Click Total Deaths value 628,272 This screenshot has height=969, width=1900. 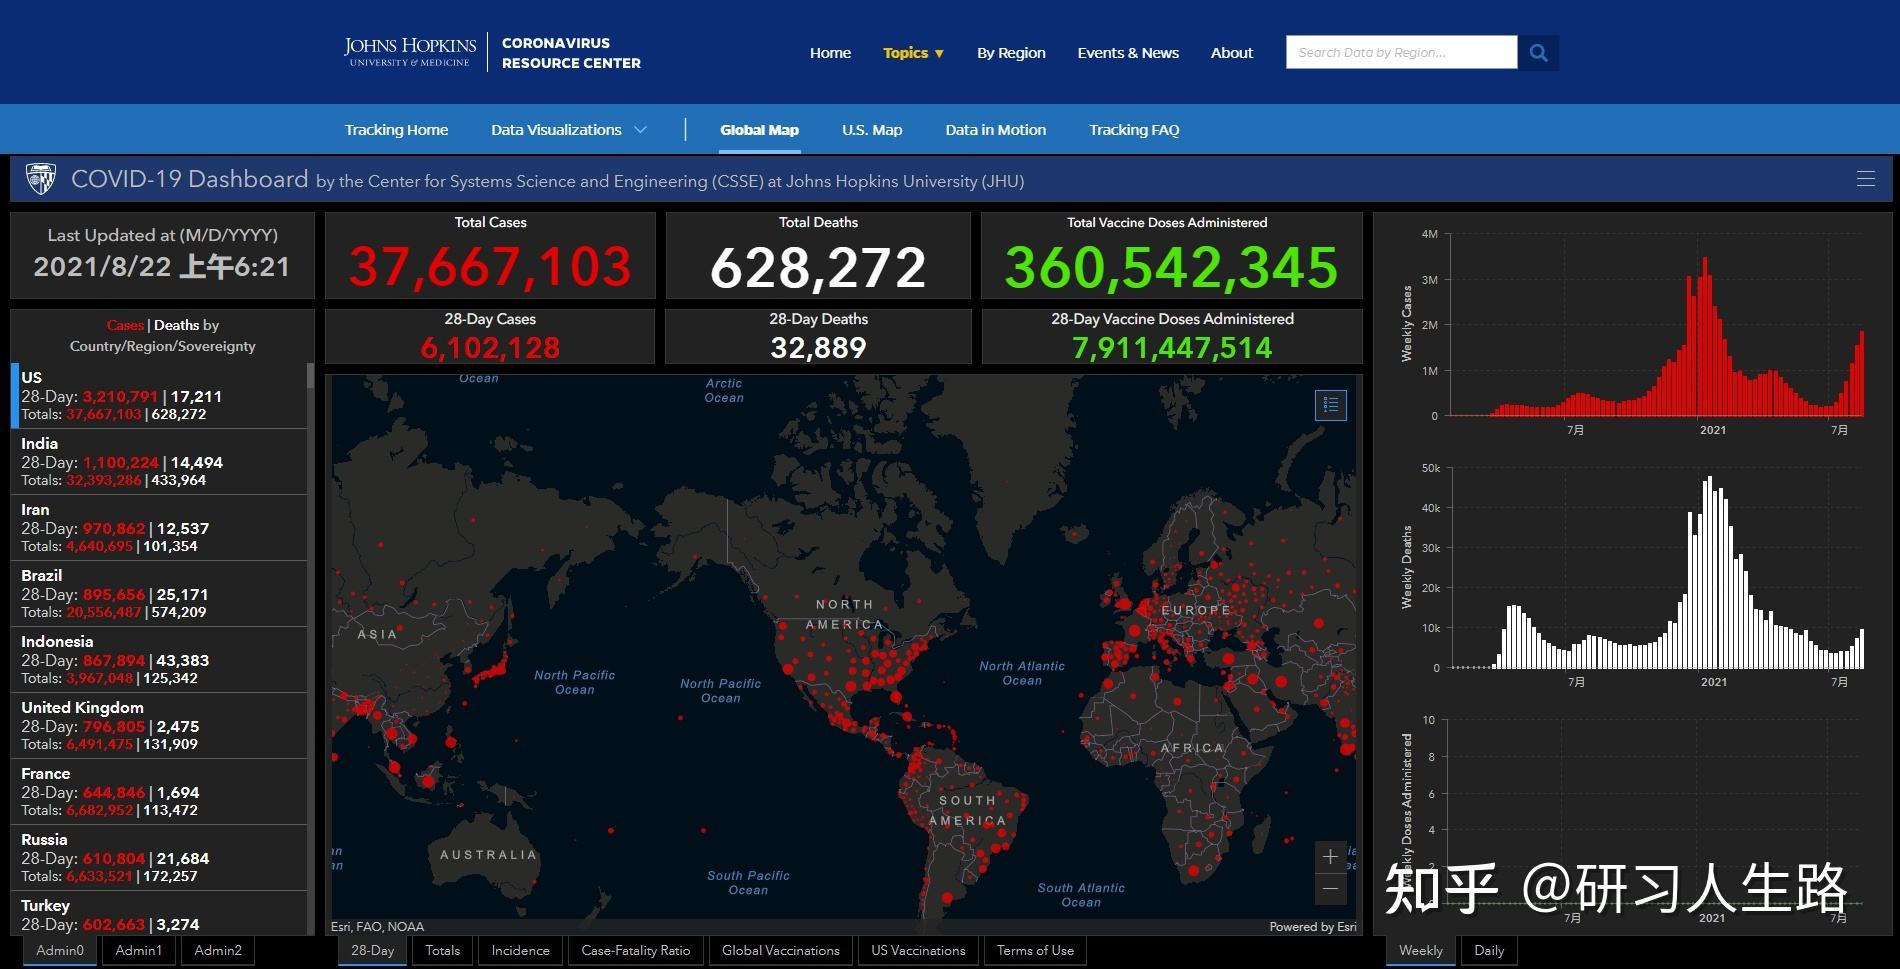coord(818,267)
